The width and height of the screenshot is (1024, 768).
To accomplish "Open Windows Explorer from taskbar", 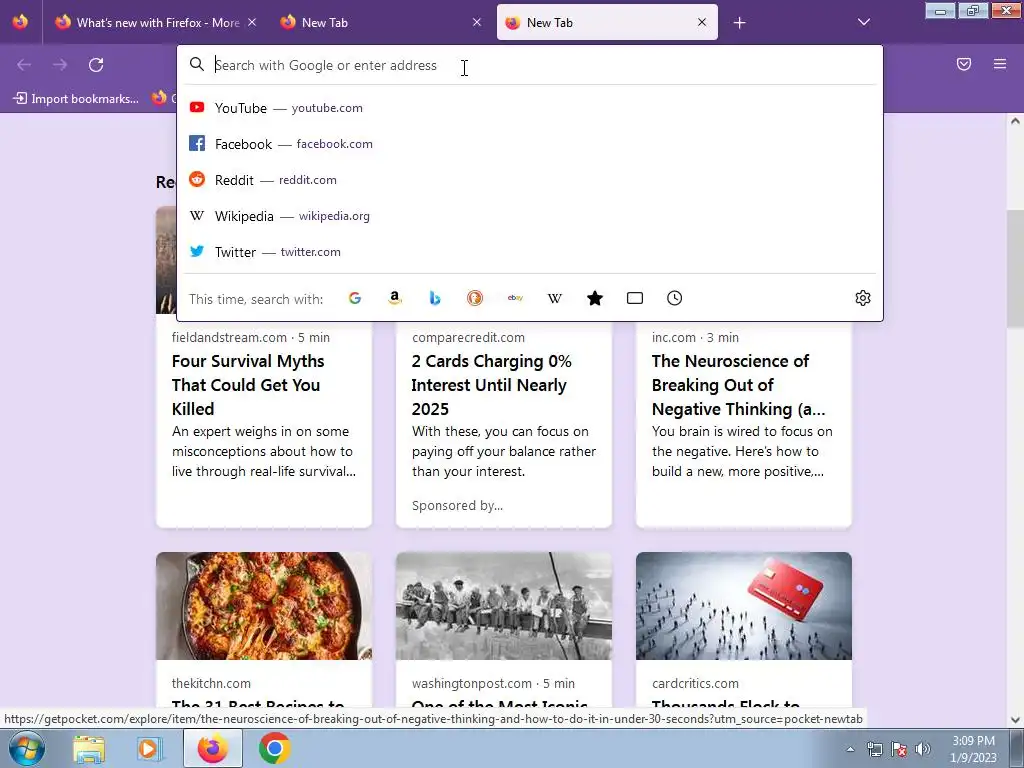I will (x=89, y=749).
